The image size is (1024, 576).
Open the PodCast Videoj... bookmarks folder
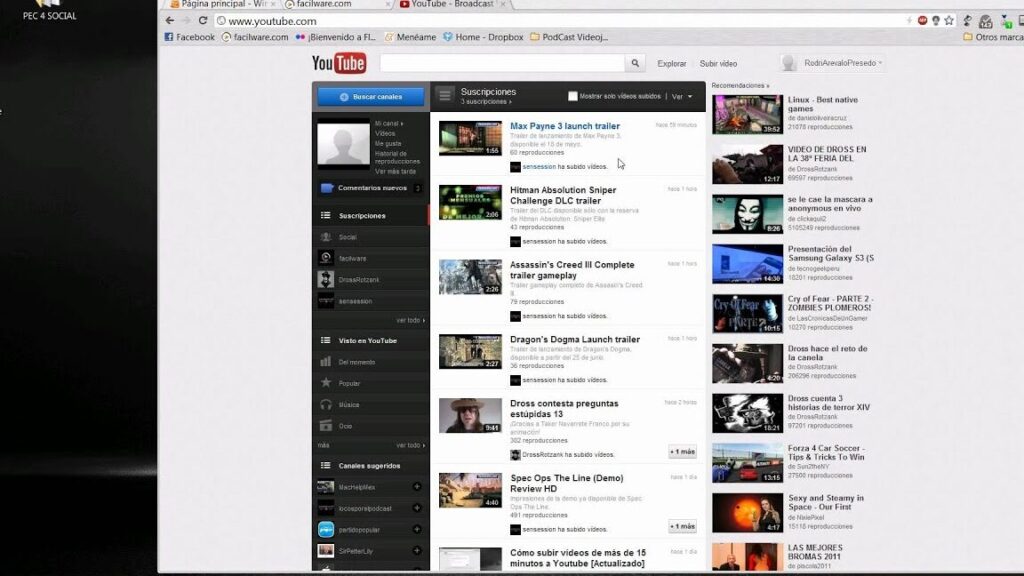point(569,37)
